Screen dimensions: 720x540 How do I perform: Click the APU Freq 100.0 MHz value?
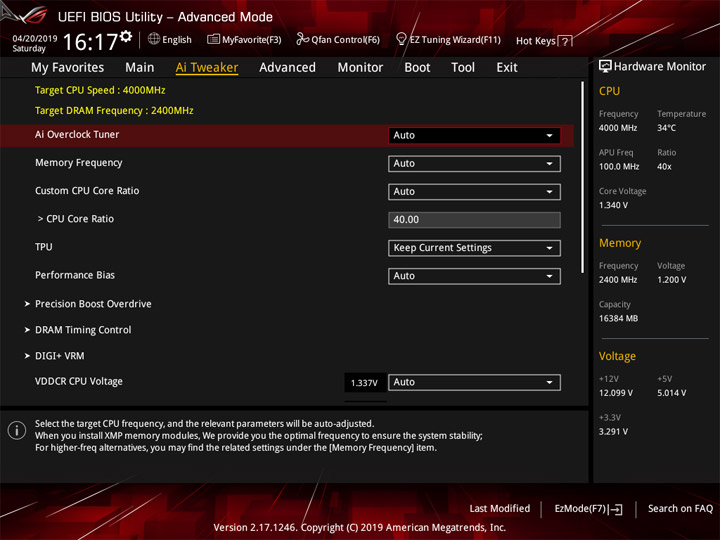619,167
